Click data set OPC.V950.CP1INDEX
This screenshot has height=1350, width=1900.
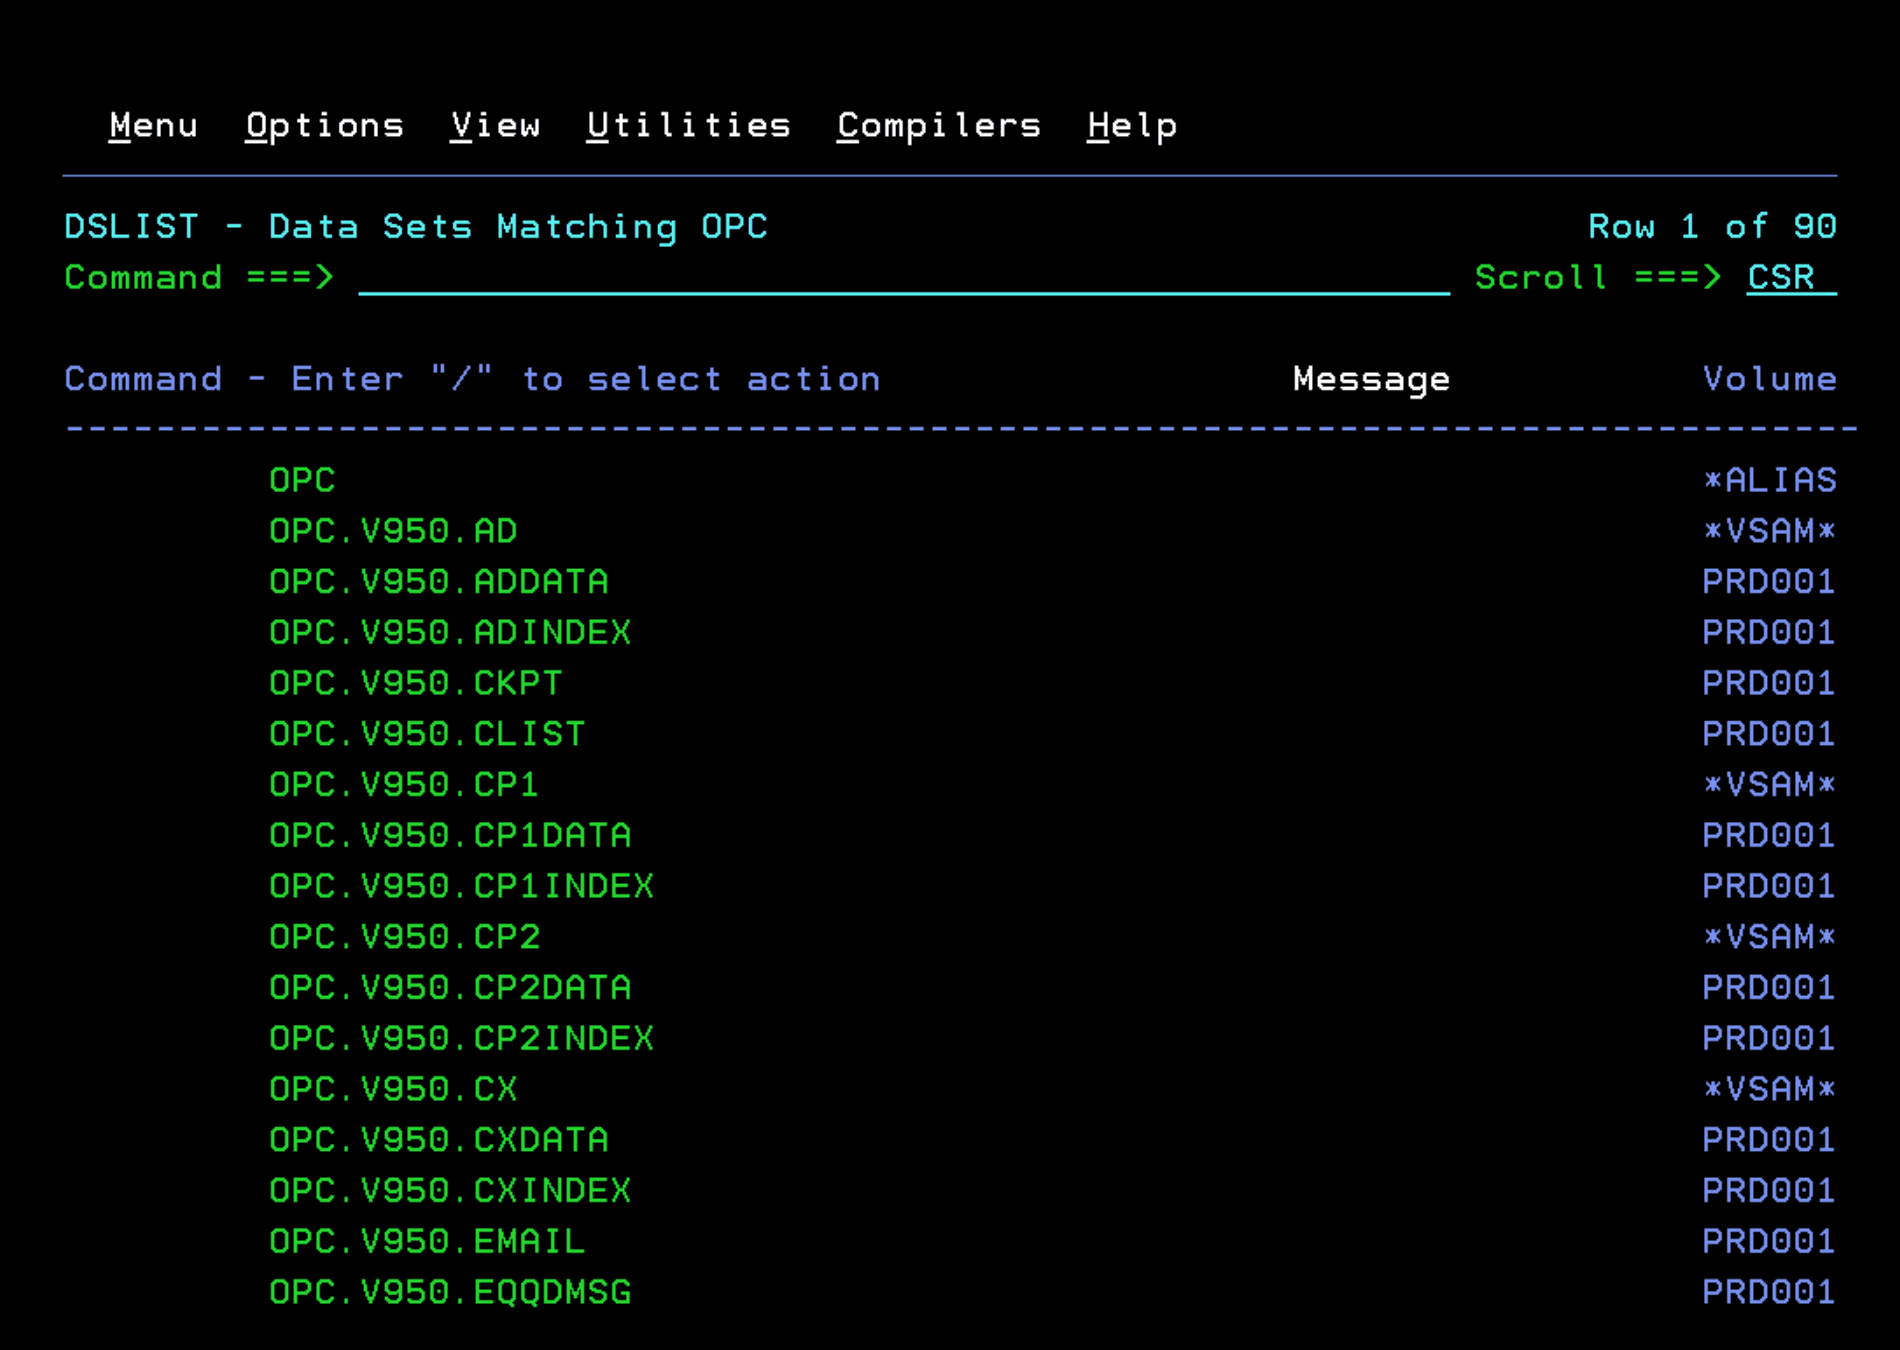[461, 887]
